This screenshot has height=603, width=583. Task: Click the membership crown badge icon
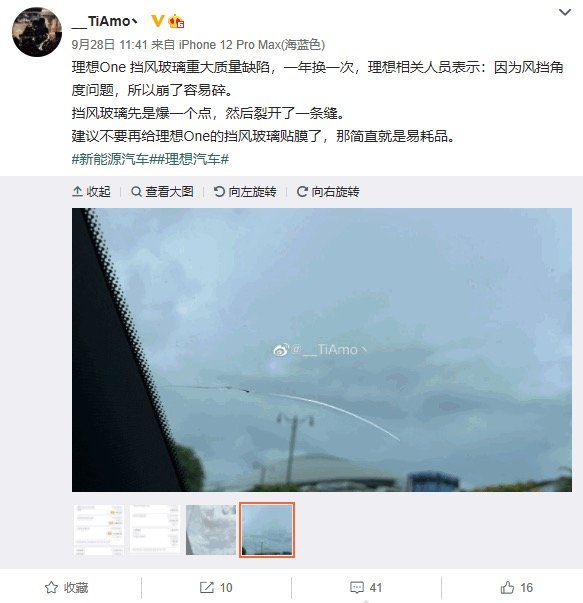176,21
